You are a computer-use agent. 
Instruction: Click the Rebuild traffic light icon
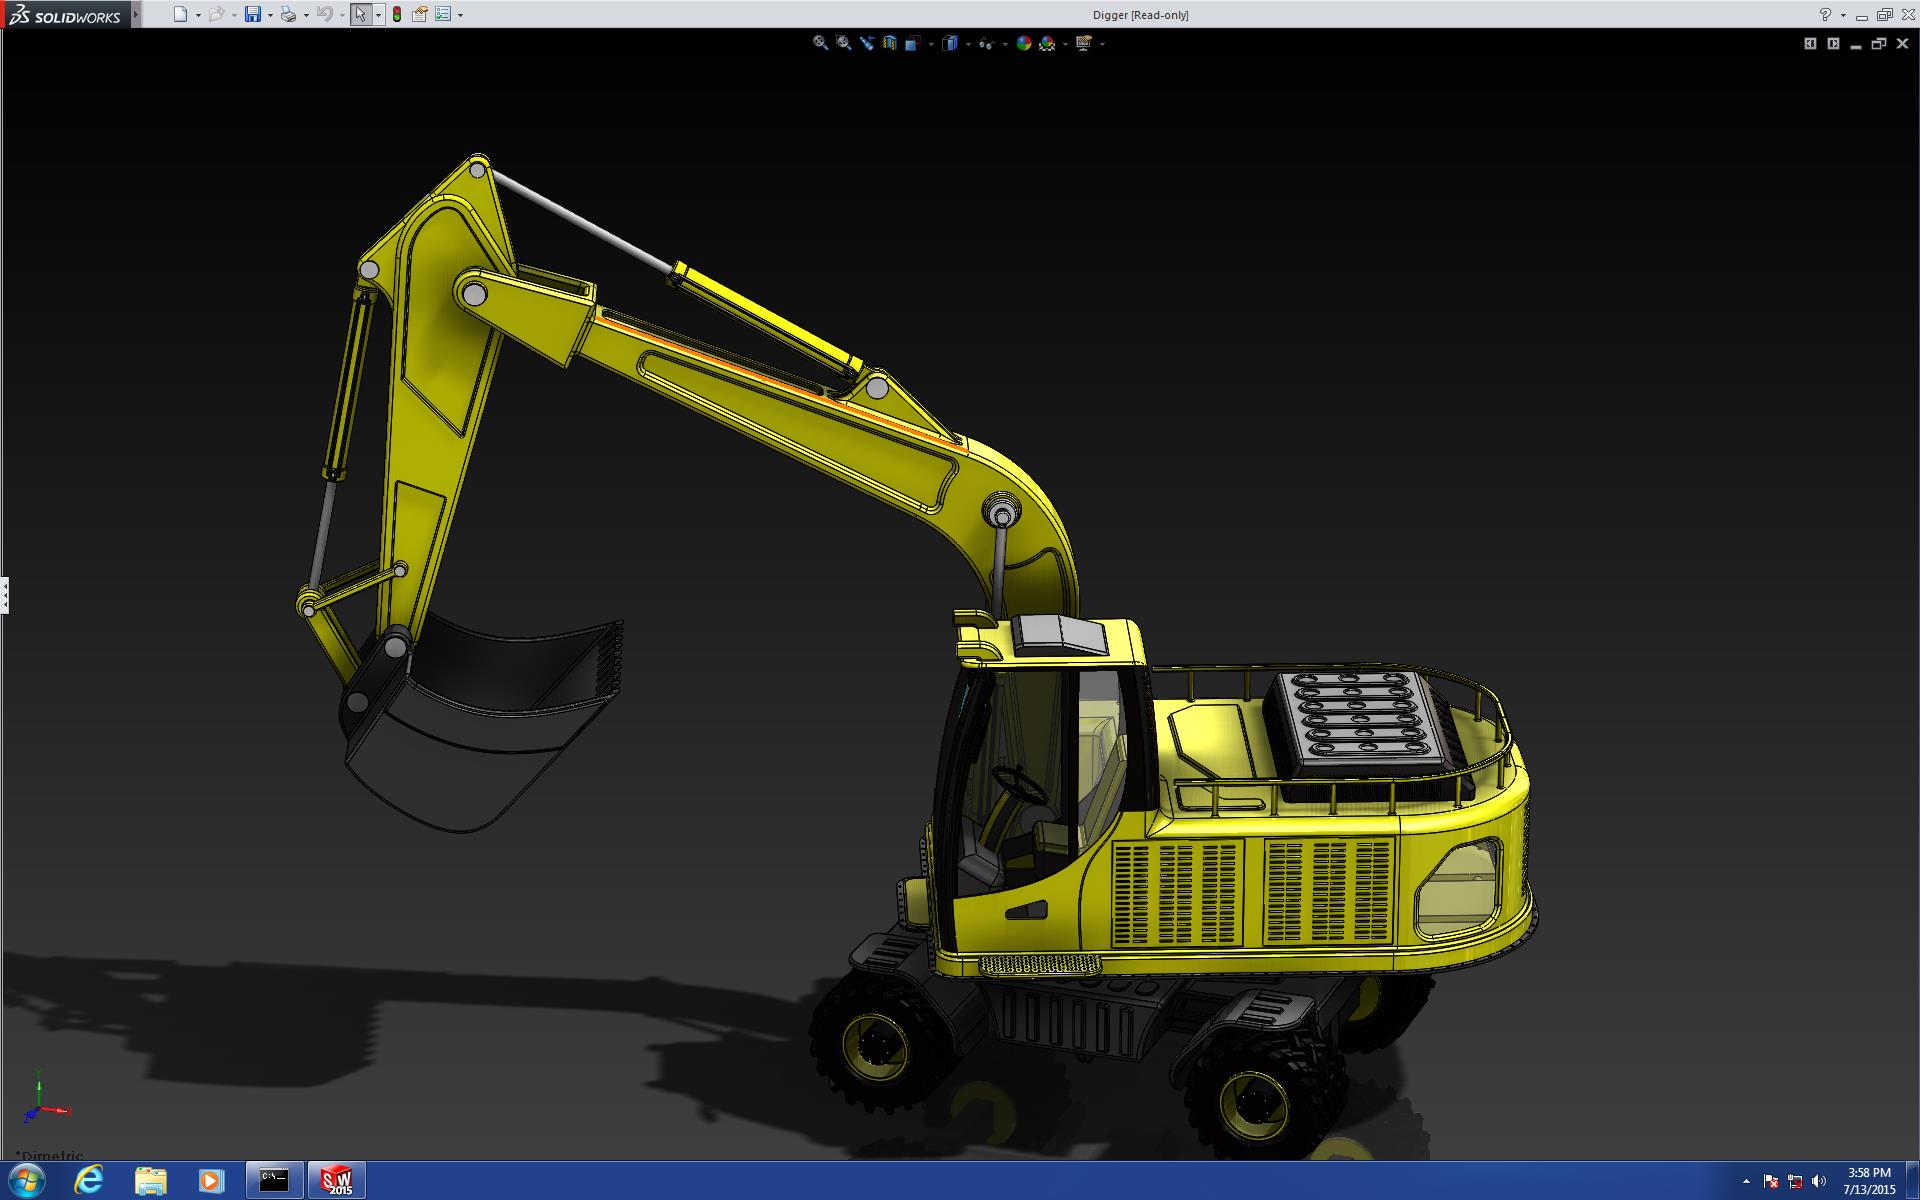pyautogui.click(x=397, y=14)
